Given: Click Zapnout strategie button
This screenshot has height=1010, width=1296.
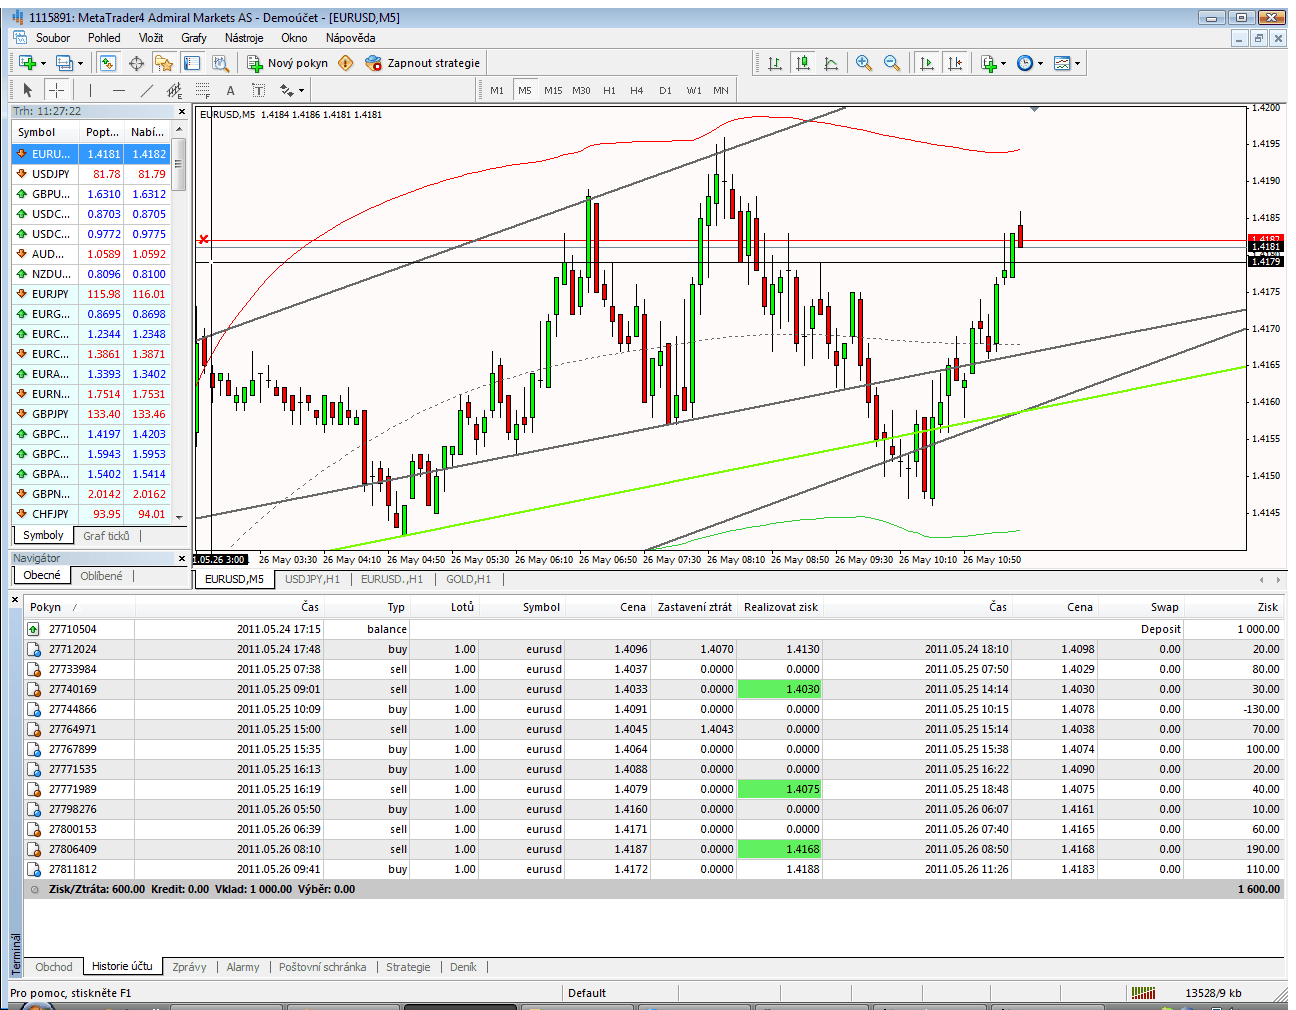Looking at the screenshot, I should (423, 63).
